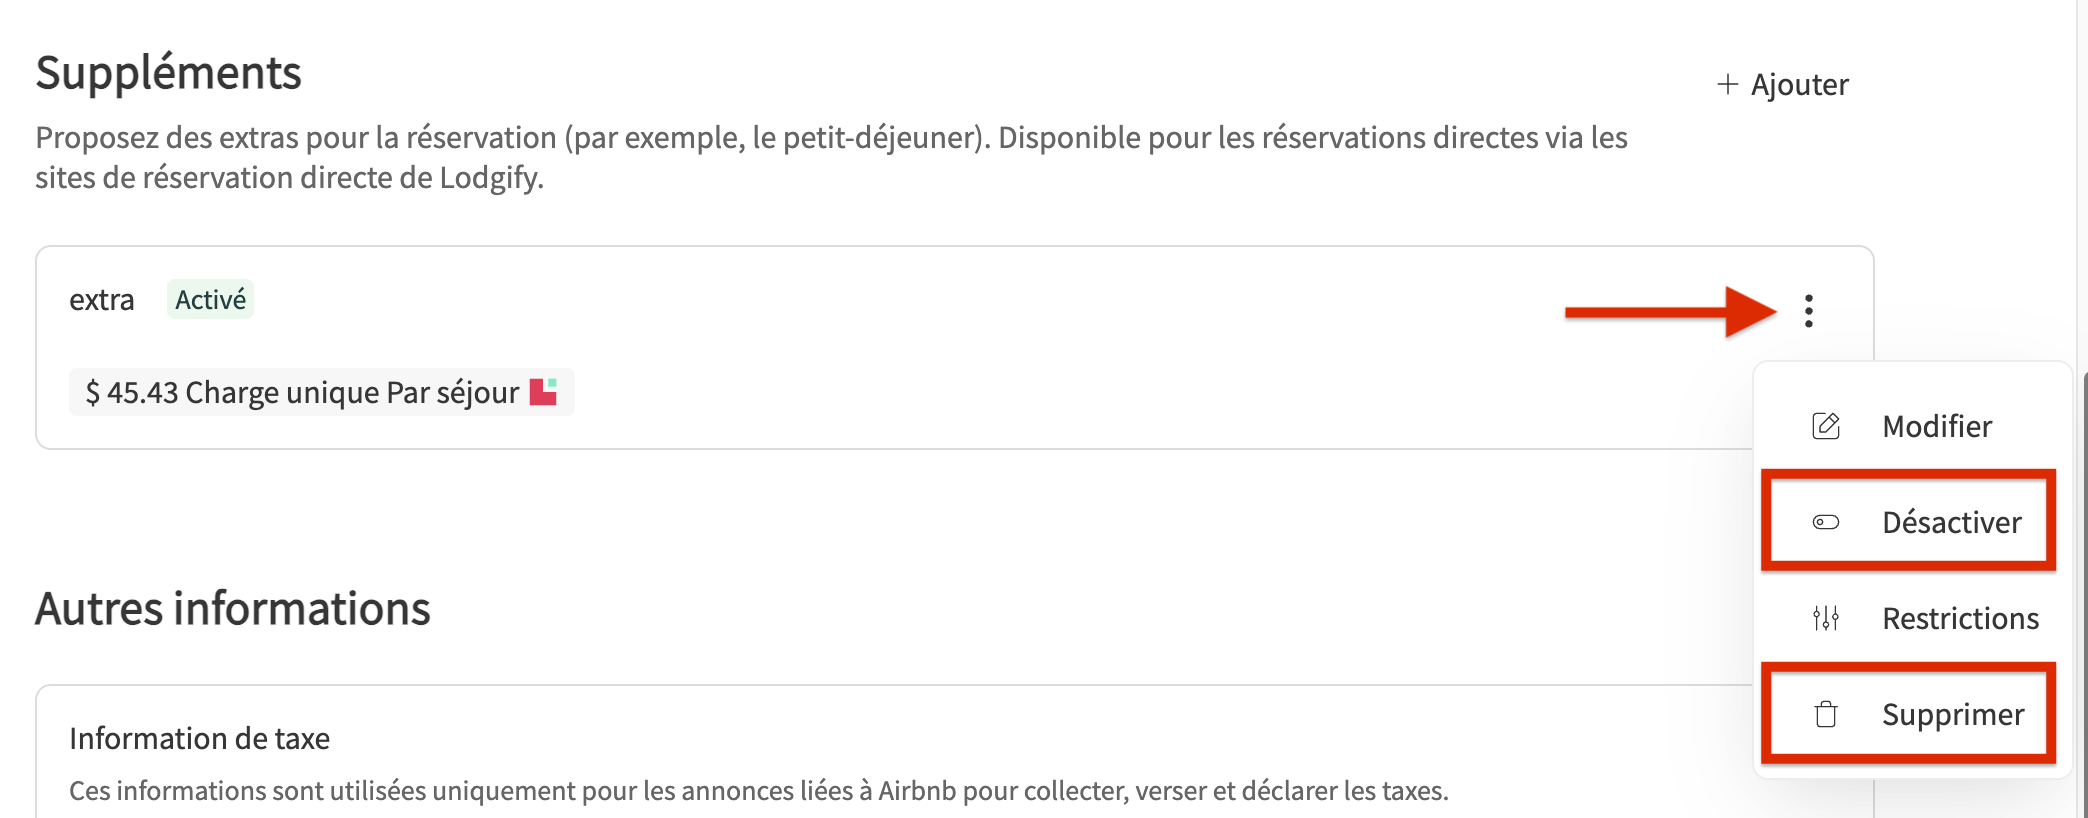Click the trash can icon beside Supprimer
The image size is (2088, 818).
(1826, 714)
